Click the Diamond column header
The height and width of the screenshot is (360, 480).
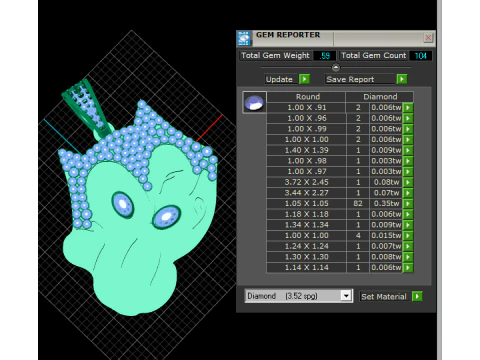tap(380, 97)
